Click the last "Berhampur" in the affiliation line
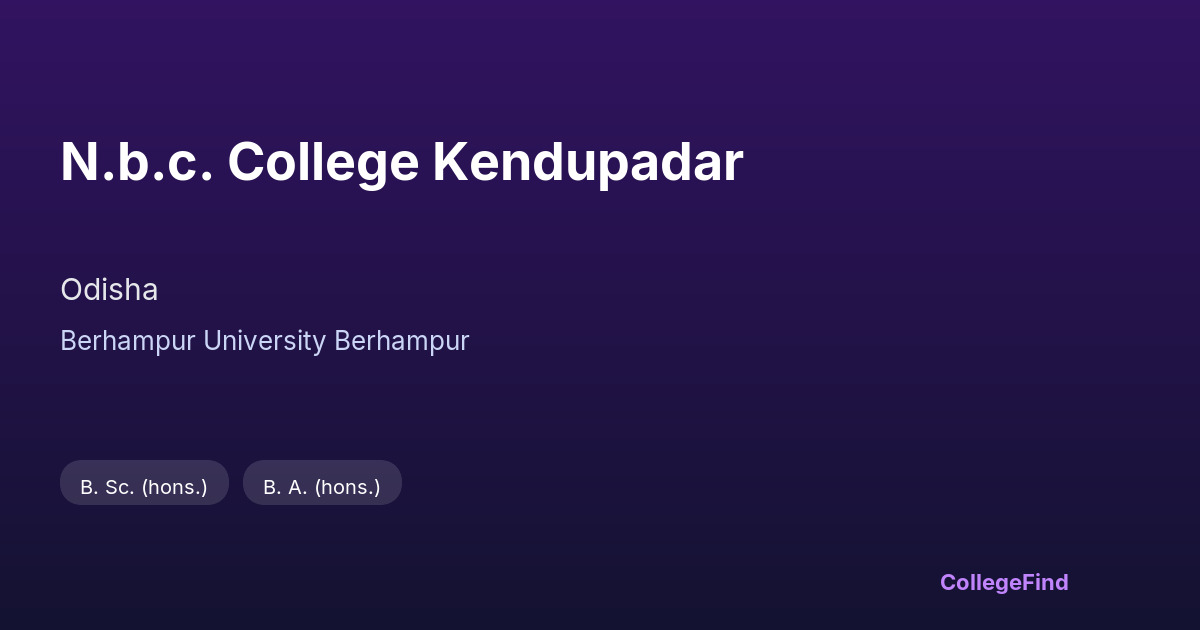The width and height of the screenshot is (1200, 630). [x=402, y=341]
